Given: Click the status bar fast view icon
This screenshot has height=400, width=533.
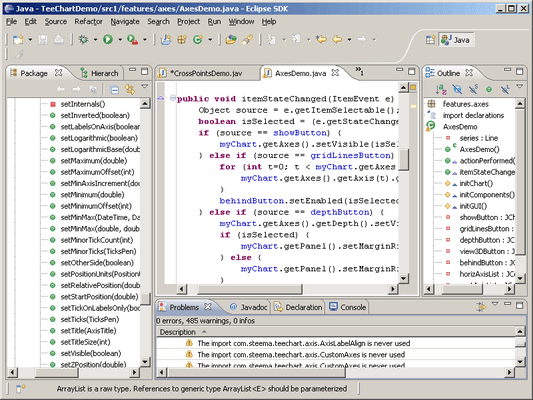Looking at the screenshot, I should 21,388.
